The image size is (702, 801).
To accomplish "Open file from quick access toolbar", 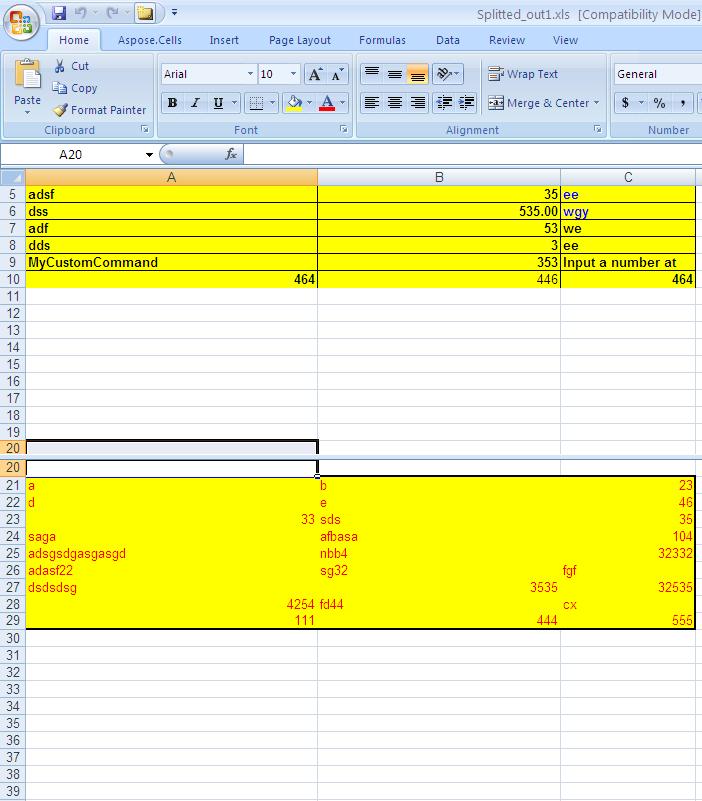I will [x=145, y=13].
